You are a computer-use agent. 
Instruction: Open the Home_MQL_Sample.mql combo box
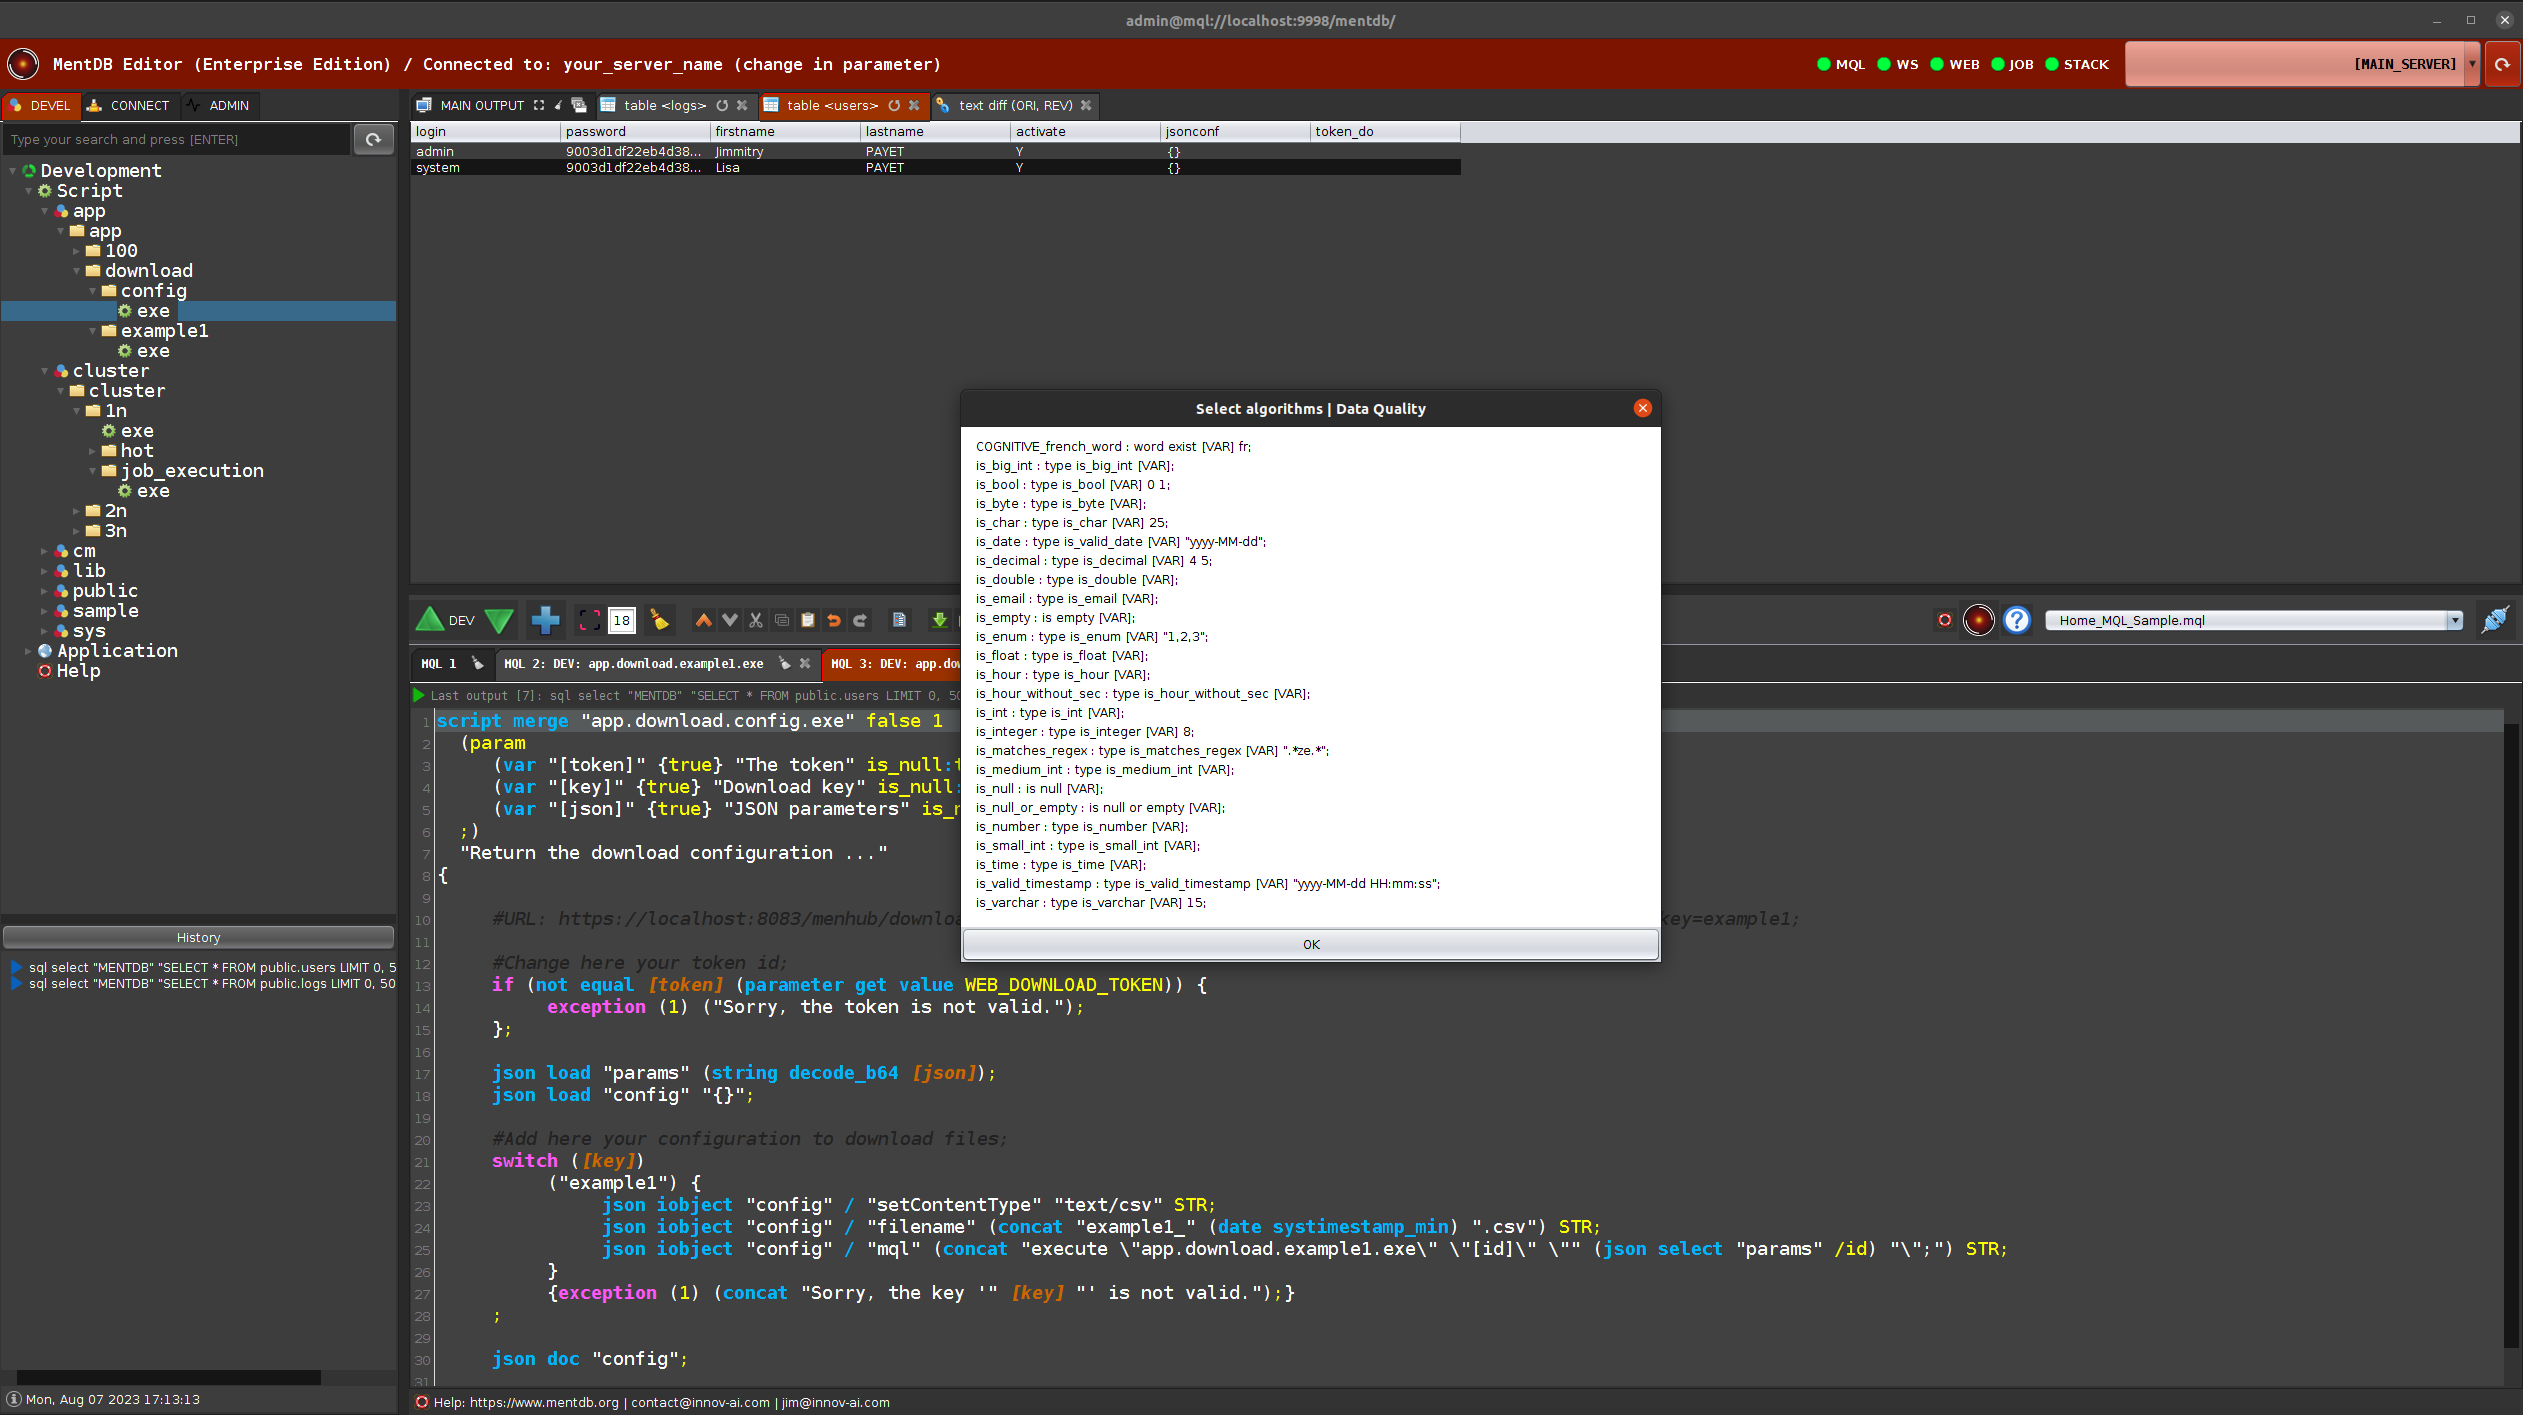pyautogui.click(x=2454, y=620)
